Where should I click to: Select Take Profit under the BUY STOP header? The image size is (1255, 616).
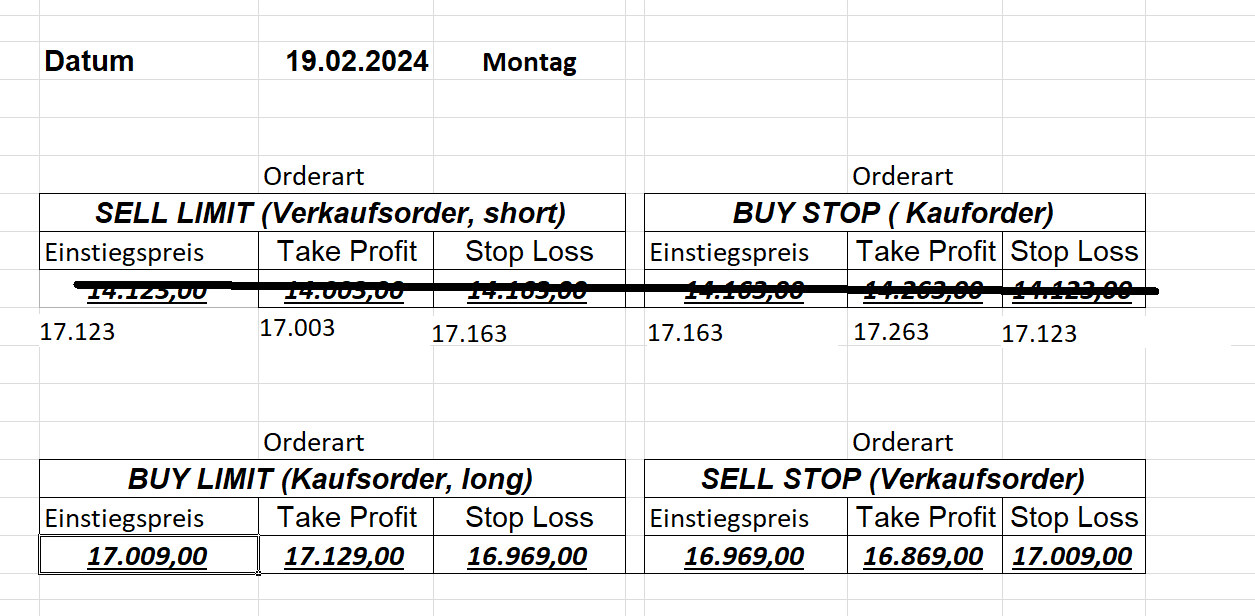pyautogui.click(x=926, y=252)
